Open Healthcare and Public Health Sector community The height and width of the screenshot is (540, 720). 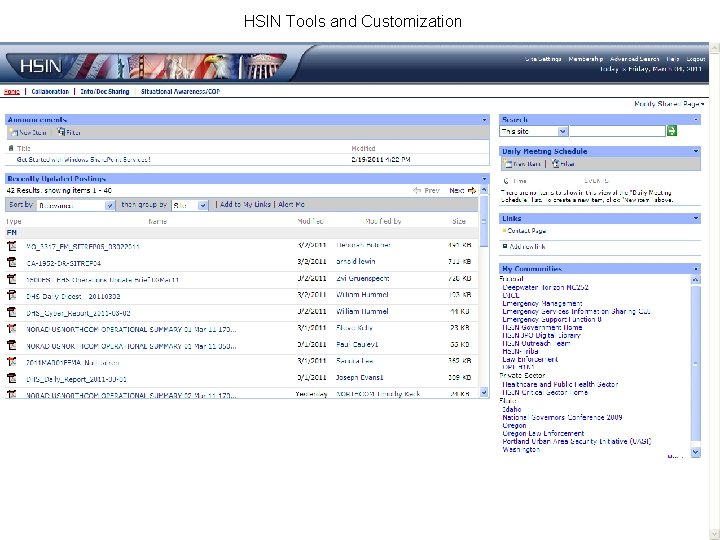560,384
